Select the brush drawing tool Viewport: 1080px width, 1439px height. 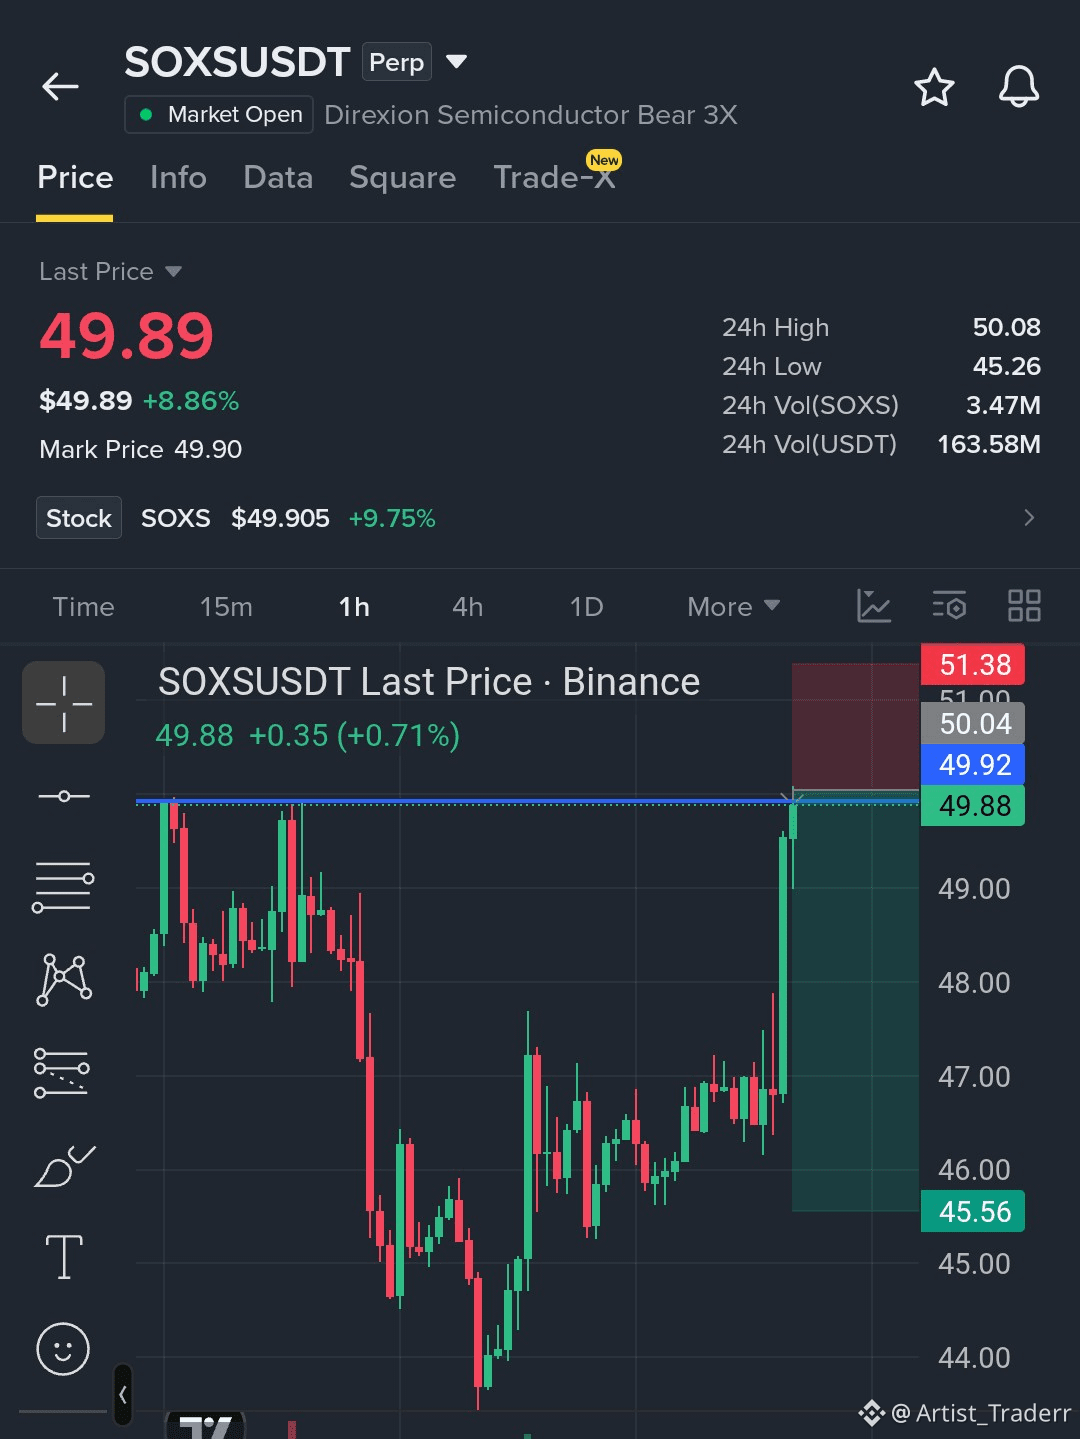(64, 1165)
